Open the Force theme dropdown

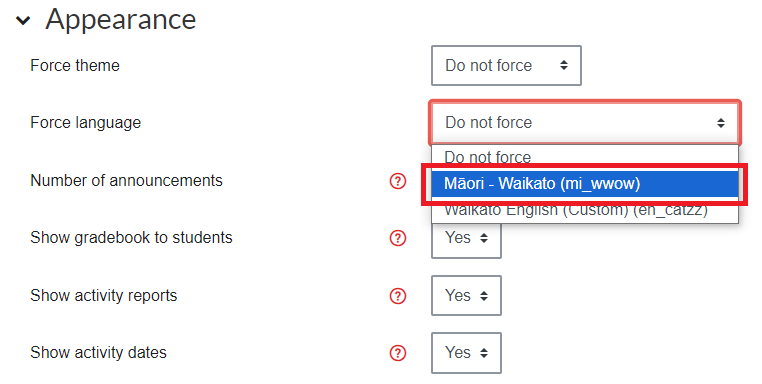[506, 66]
